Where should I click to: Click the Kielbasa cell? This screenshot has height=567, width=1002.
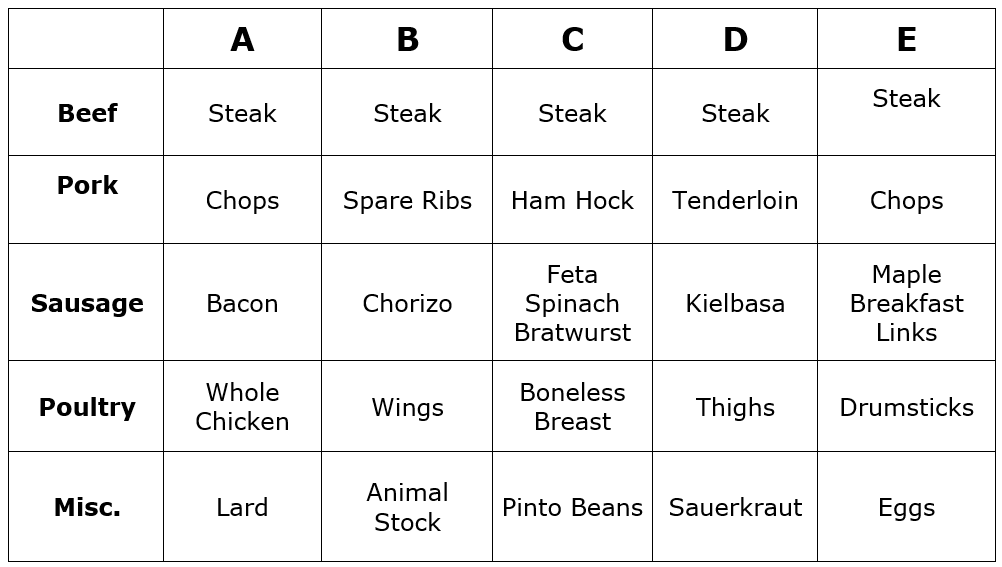tap(735, 303)
